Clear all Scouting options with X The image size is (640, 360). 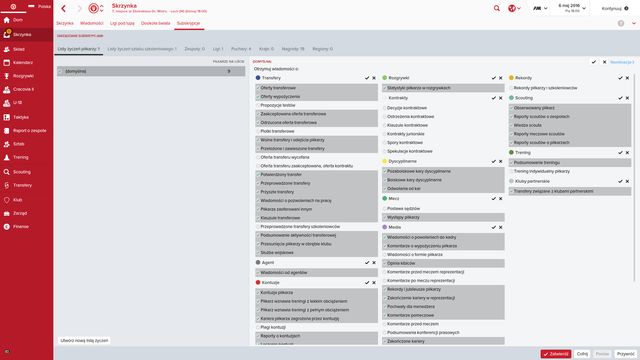pos(627,98)
